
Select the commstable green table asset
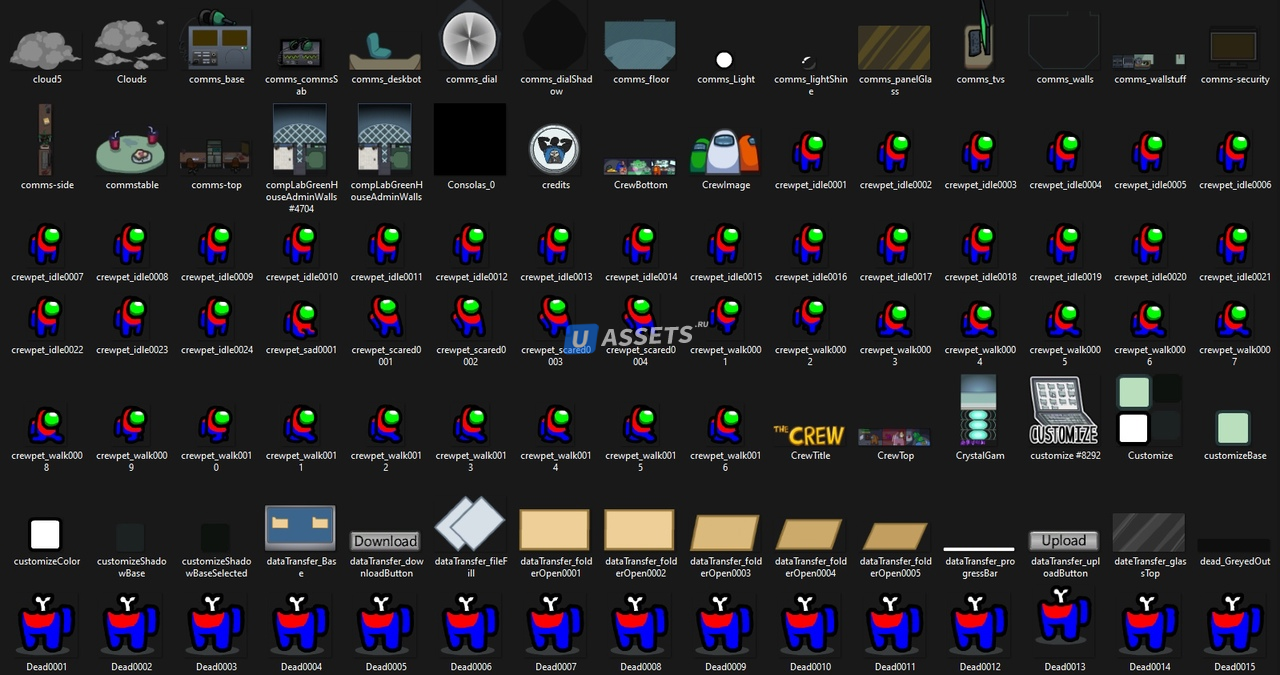coord(131,150)
